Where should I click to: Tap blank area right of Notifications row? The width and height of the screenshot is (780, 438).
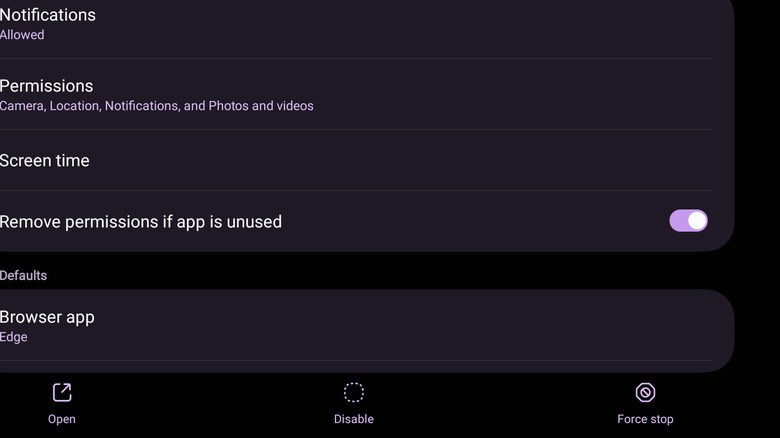tap(400, 24)
